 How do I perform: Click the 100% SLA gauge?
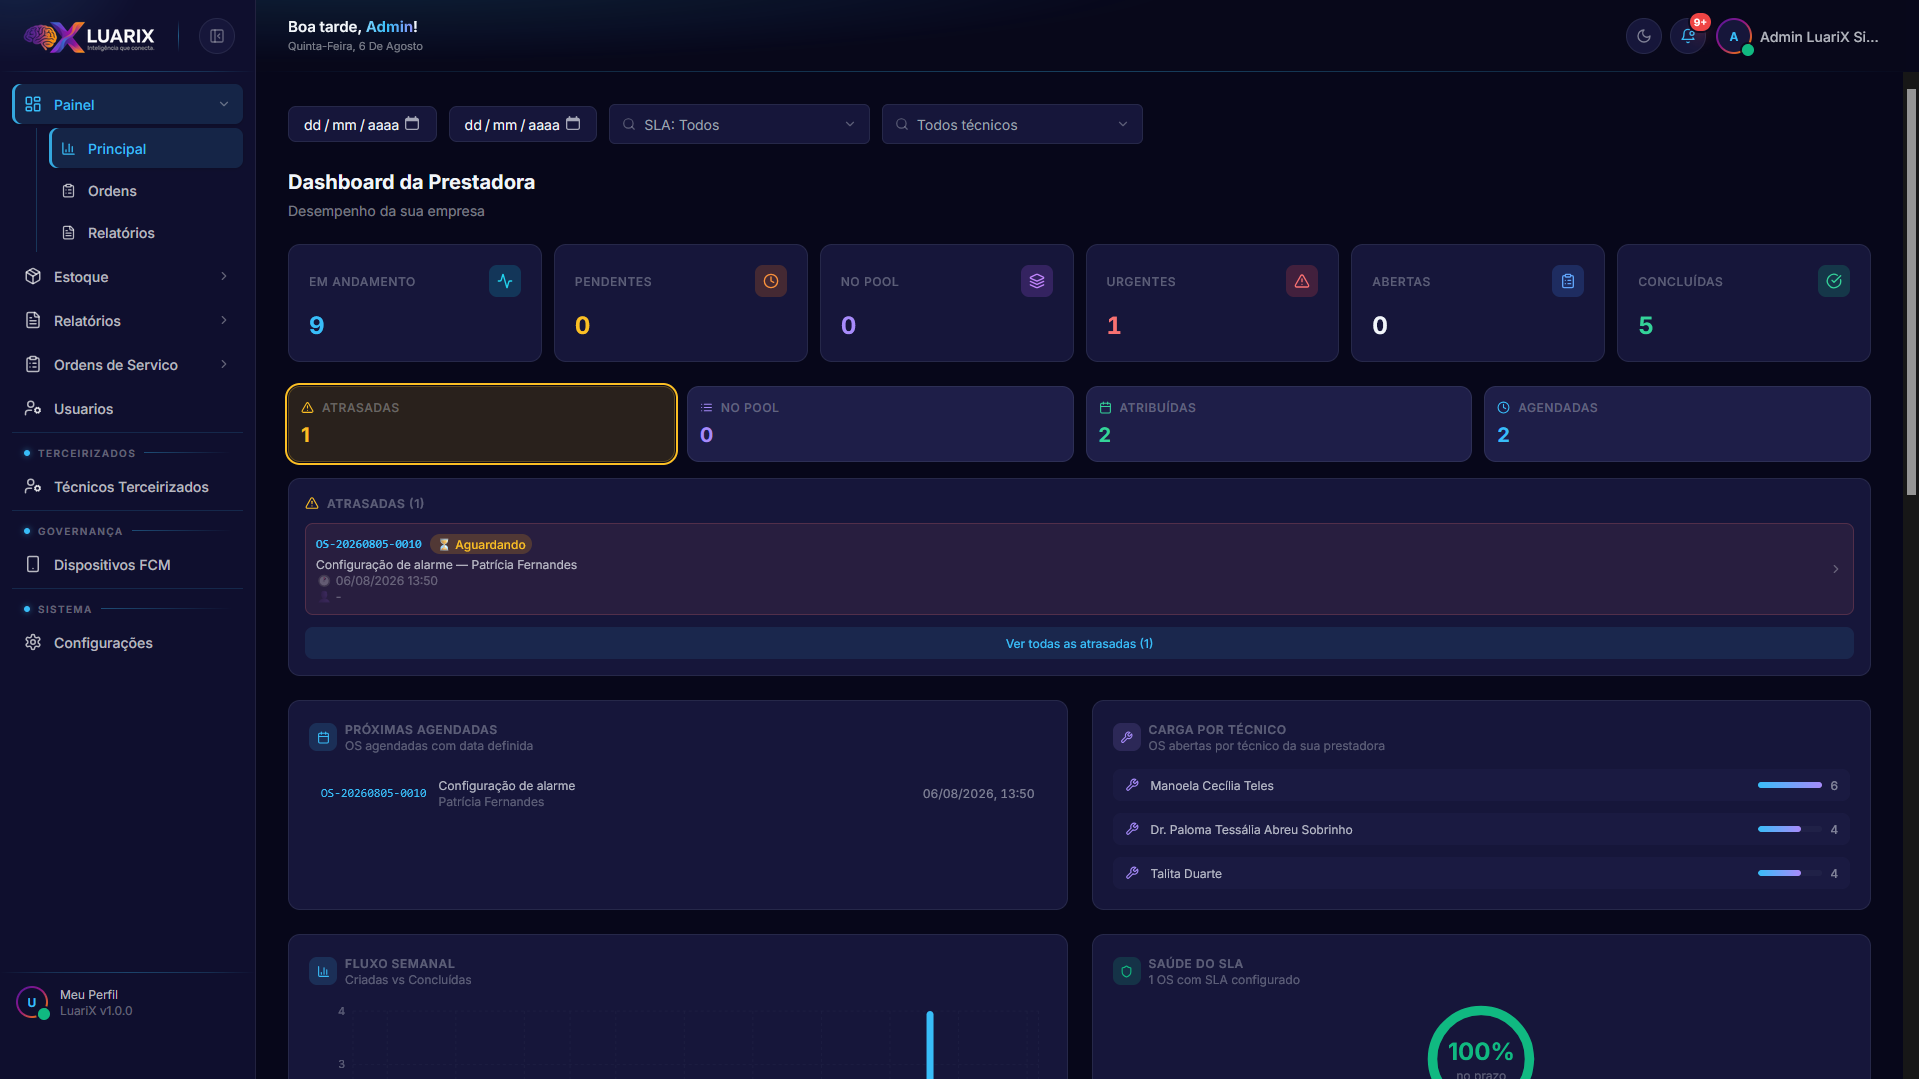[x=1481, y=1043]
